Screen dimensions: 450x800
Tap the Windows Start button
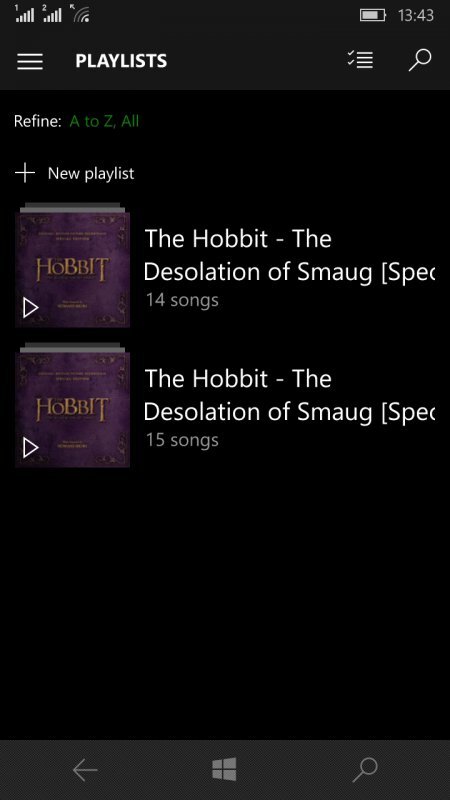(224, 769)
